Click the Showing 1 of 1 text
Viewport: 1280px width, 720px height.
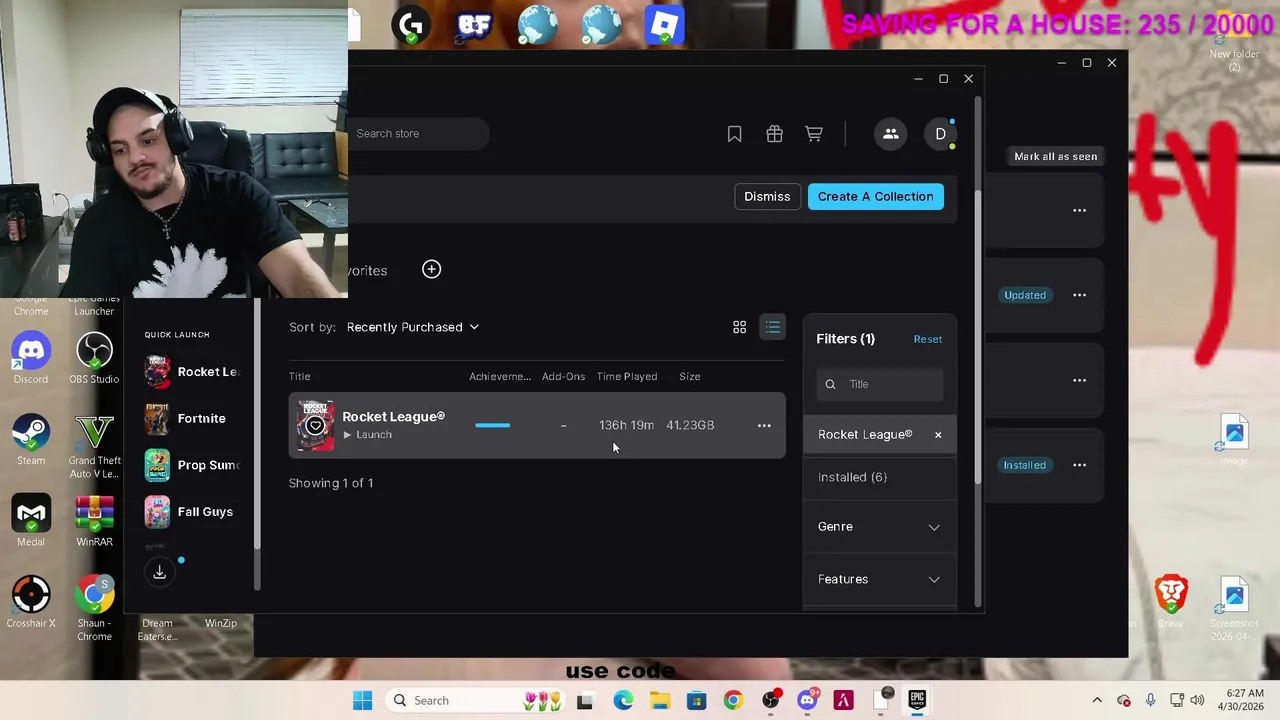coord(331,483)
